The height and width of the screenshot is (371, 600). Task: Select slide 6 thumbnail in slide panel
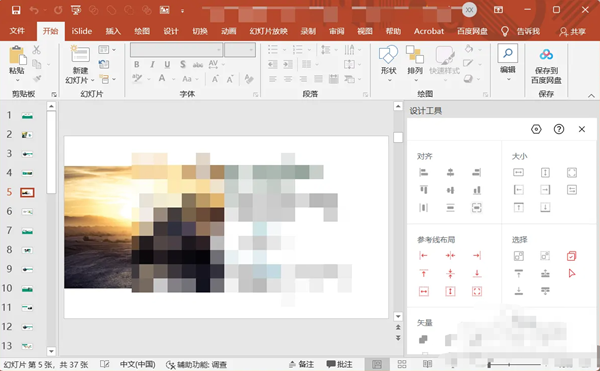[27, 212]
